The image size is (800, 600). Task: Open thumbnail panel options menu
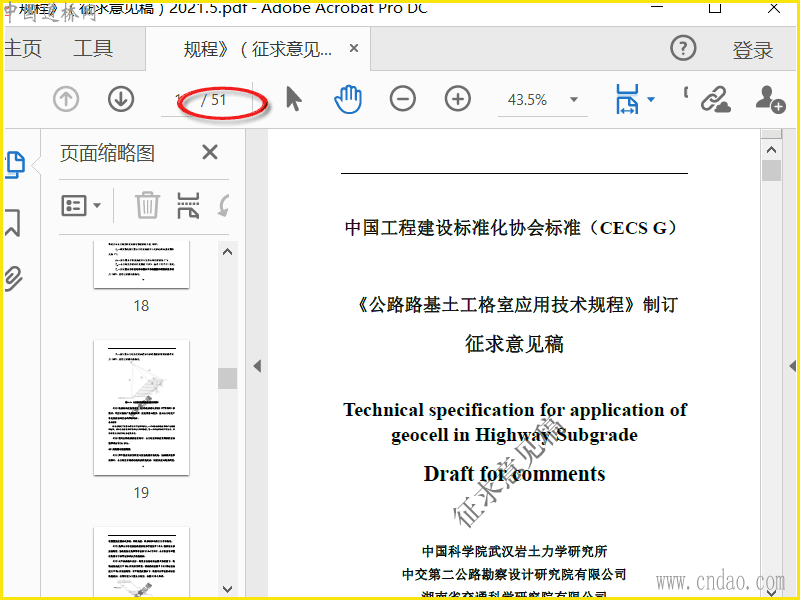click(81, 206)
